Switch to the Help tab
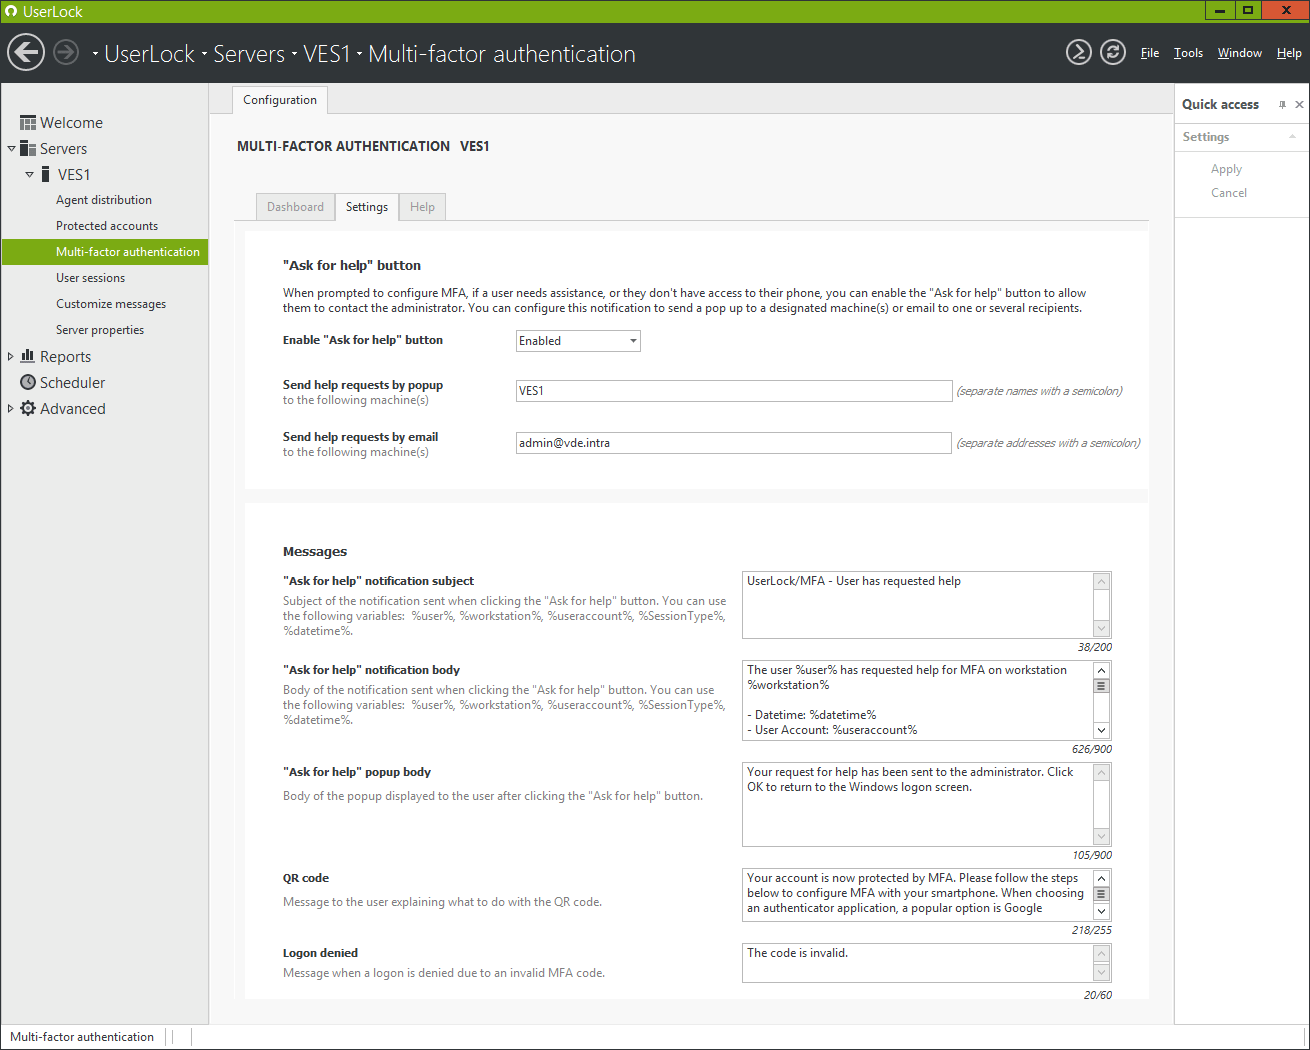This screenshot has height=1050, width=1310. click(422, 207)
